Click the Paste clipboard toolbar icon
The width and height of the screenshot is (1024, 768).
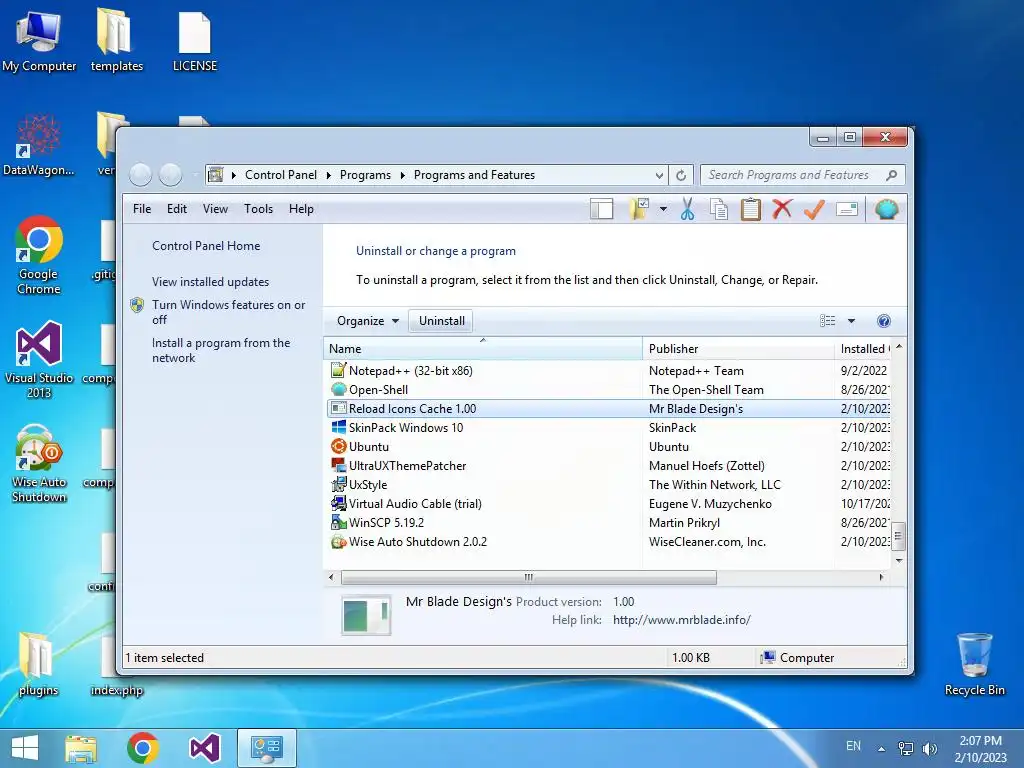[750, 209]
